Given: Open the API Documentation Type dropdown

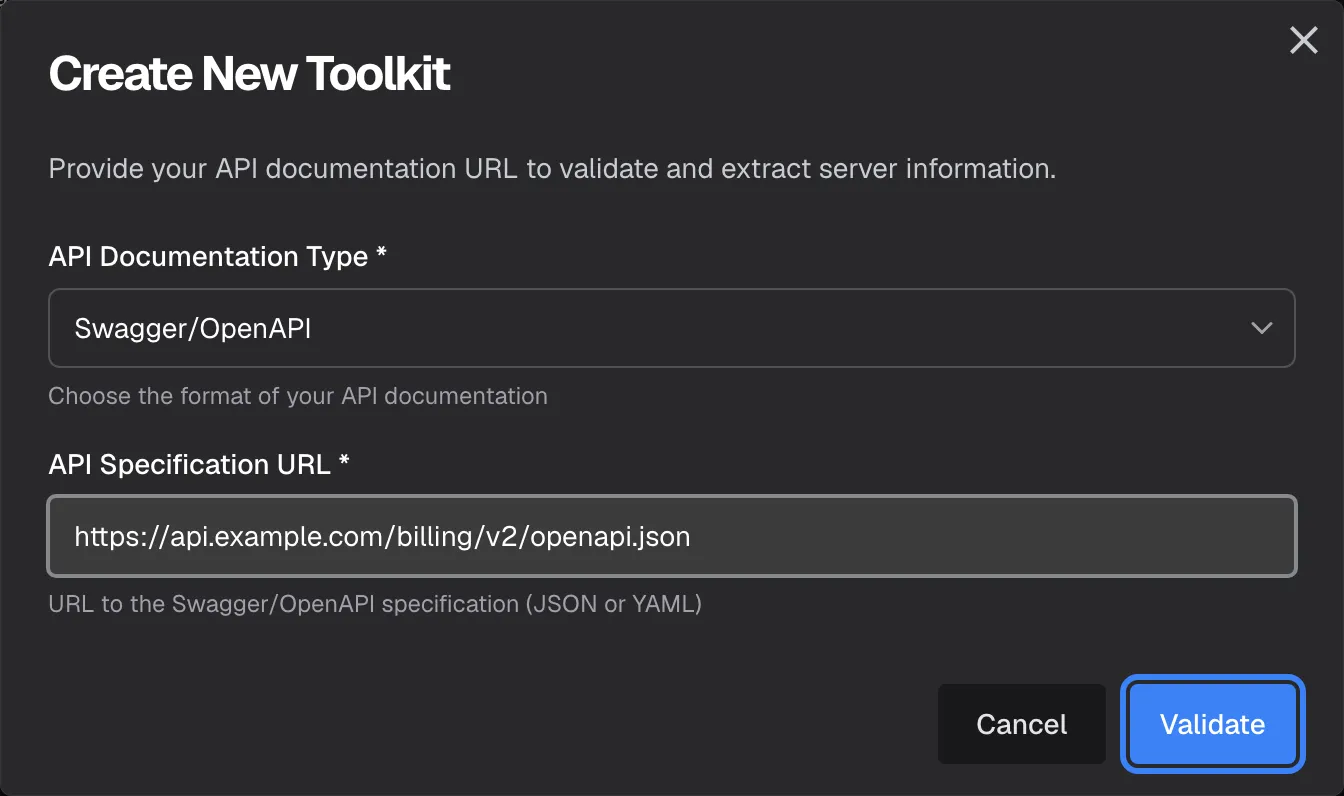Looking at the screenshot, I should tap(672, 328).
